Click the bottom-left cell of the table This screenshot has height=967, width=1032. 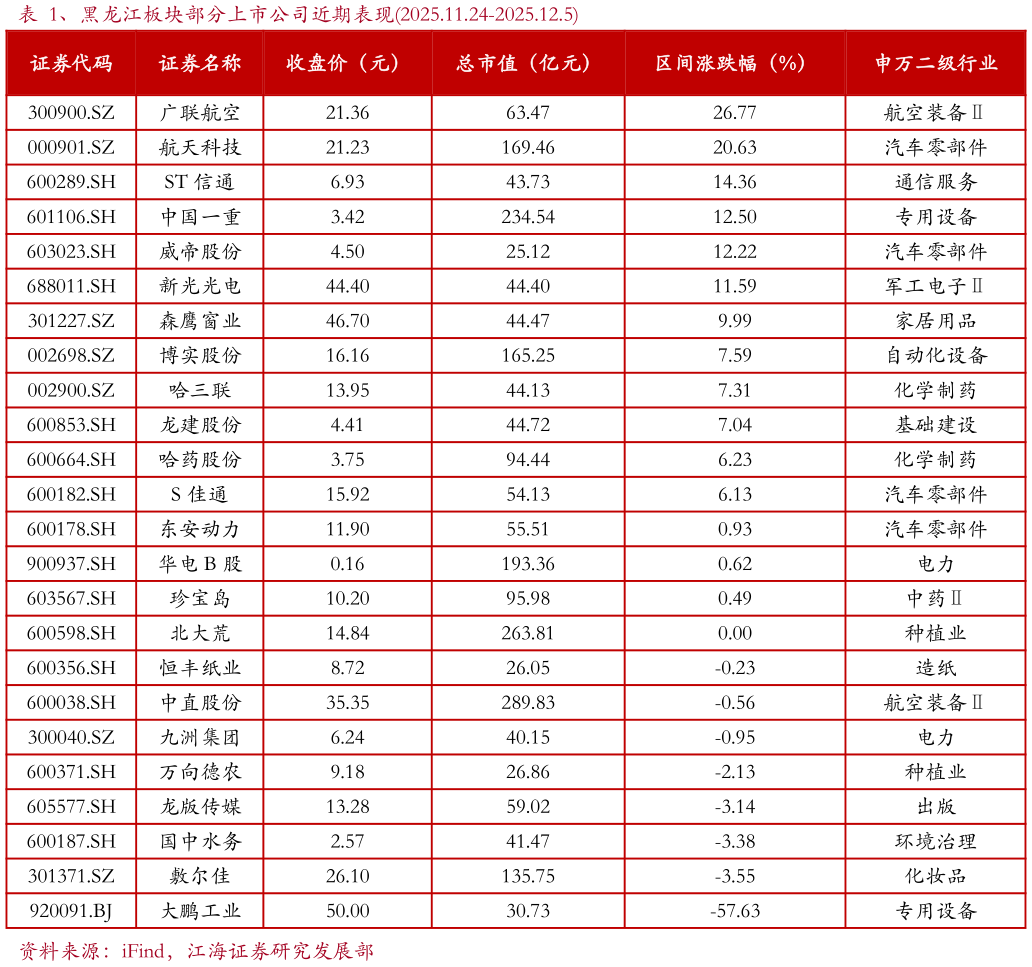tap(73, 908)
